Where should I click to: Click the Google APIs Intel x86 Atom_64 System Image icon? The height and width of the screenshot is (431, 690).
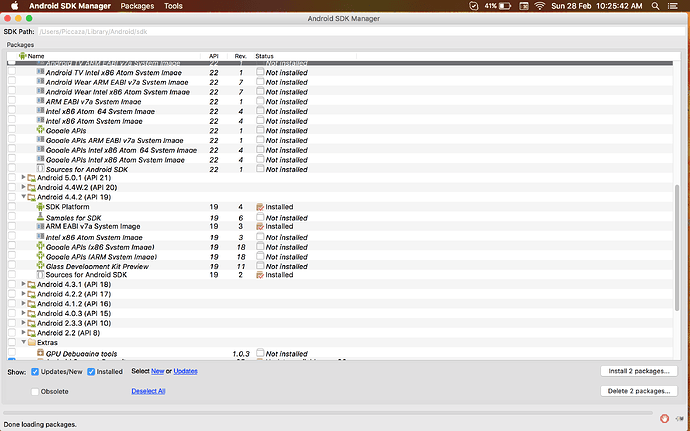point(40,149)
